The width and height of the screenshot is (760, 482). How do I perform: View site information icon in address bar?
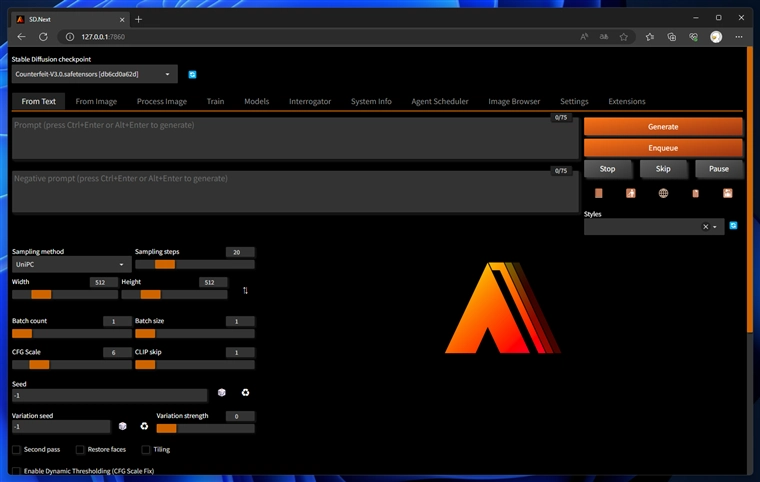(70, 37)
